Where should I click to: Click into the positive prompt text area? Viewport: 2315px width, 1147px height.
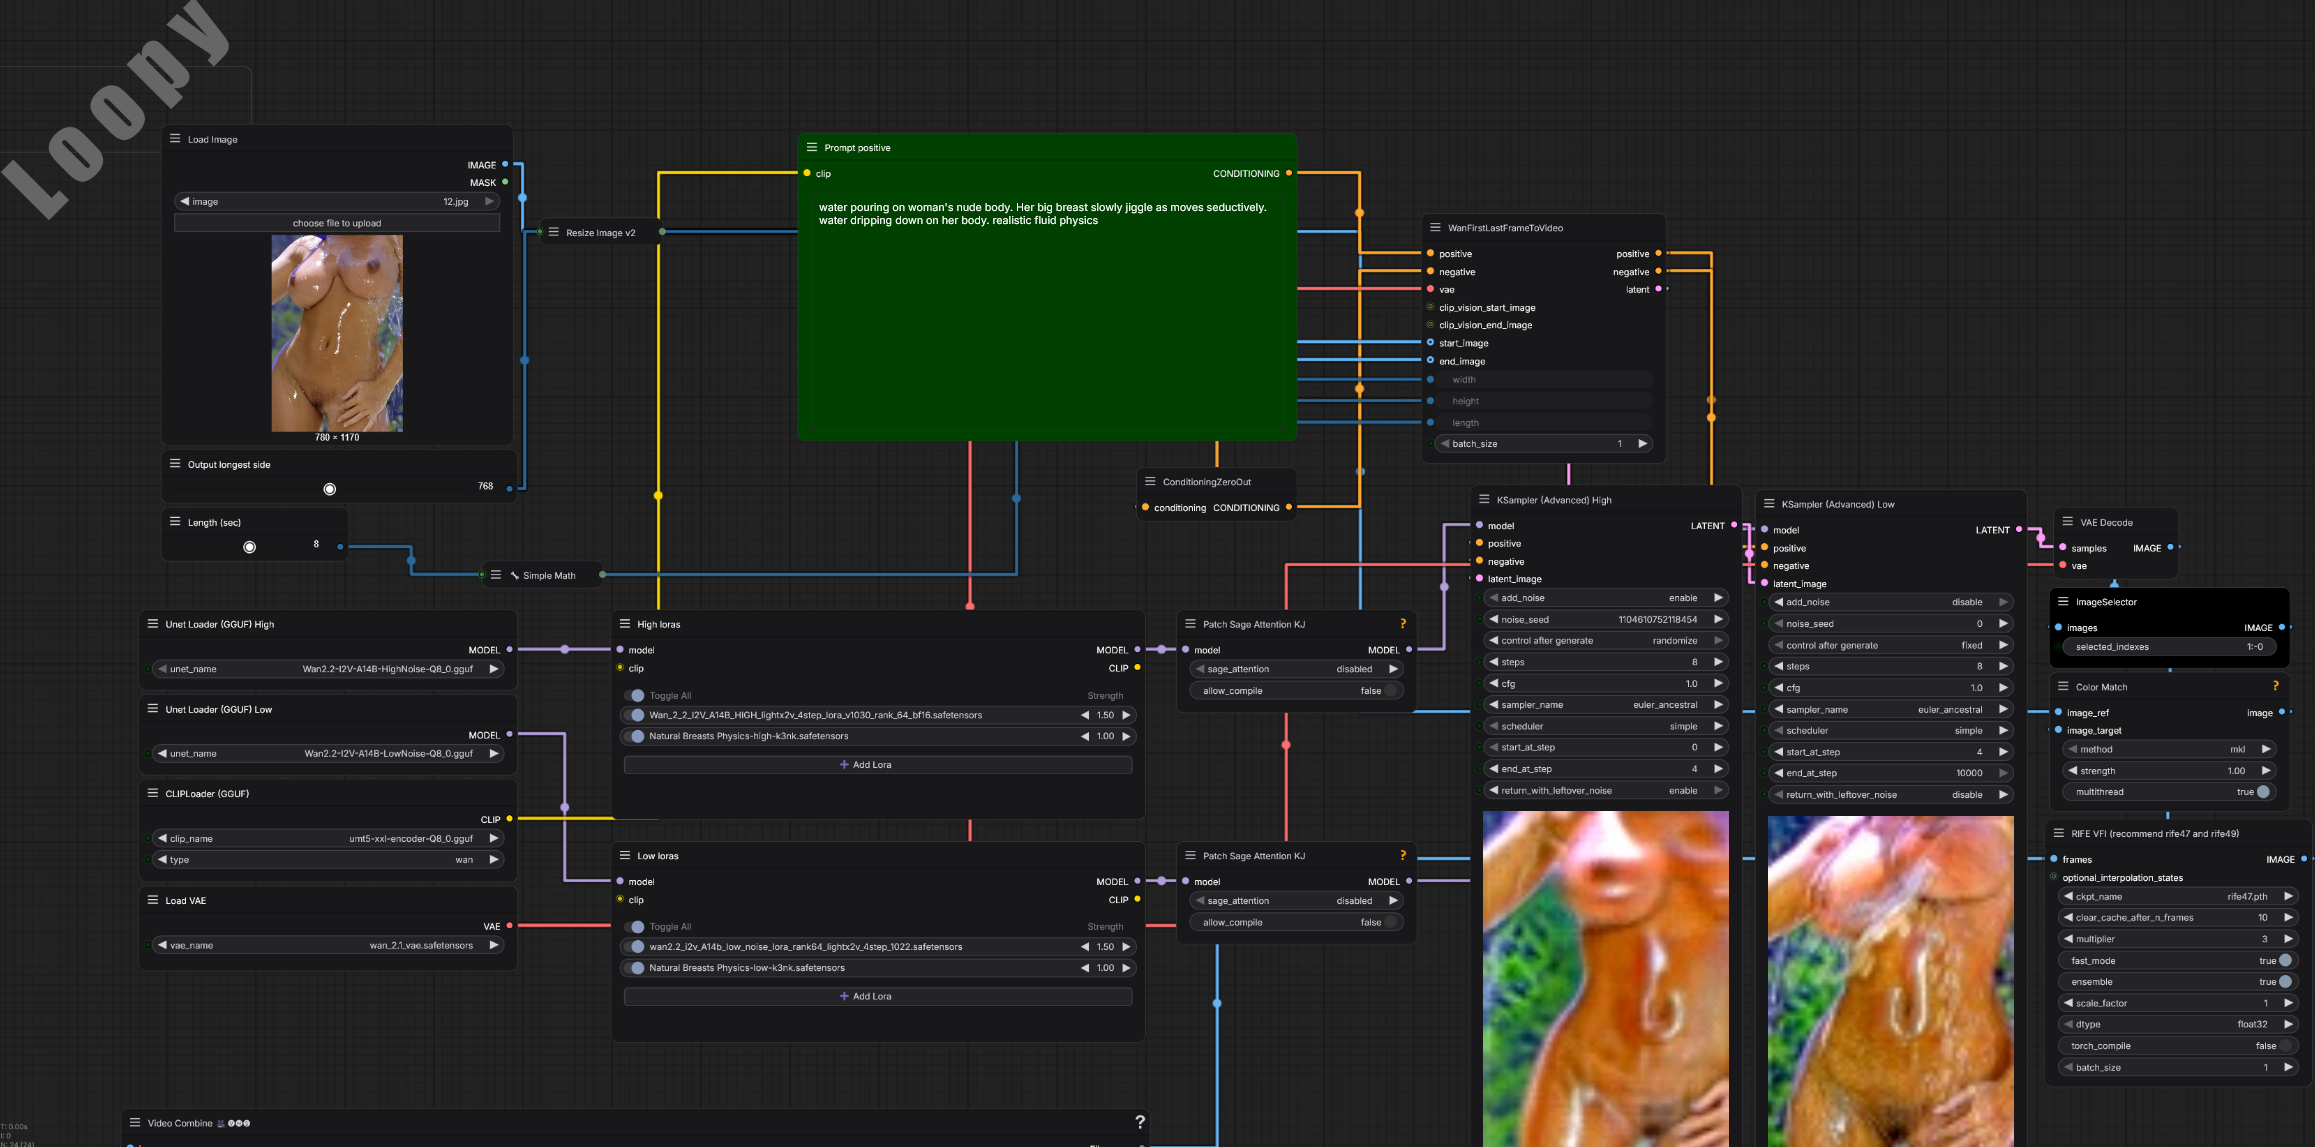tap(1045, 320)
